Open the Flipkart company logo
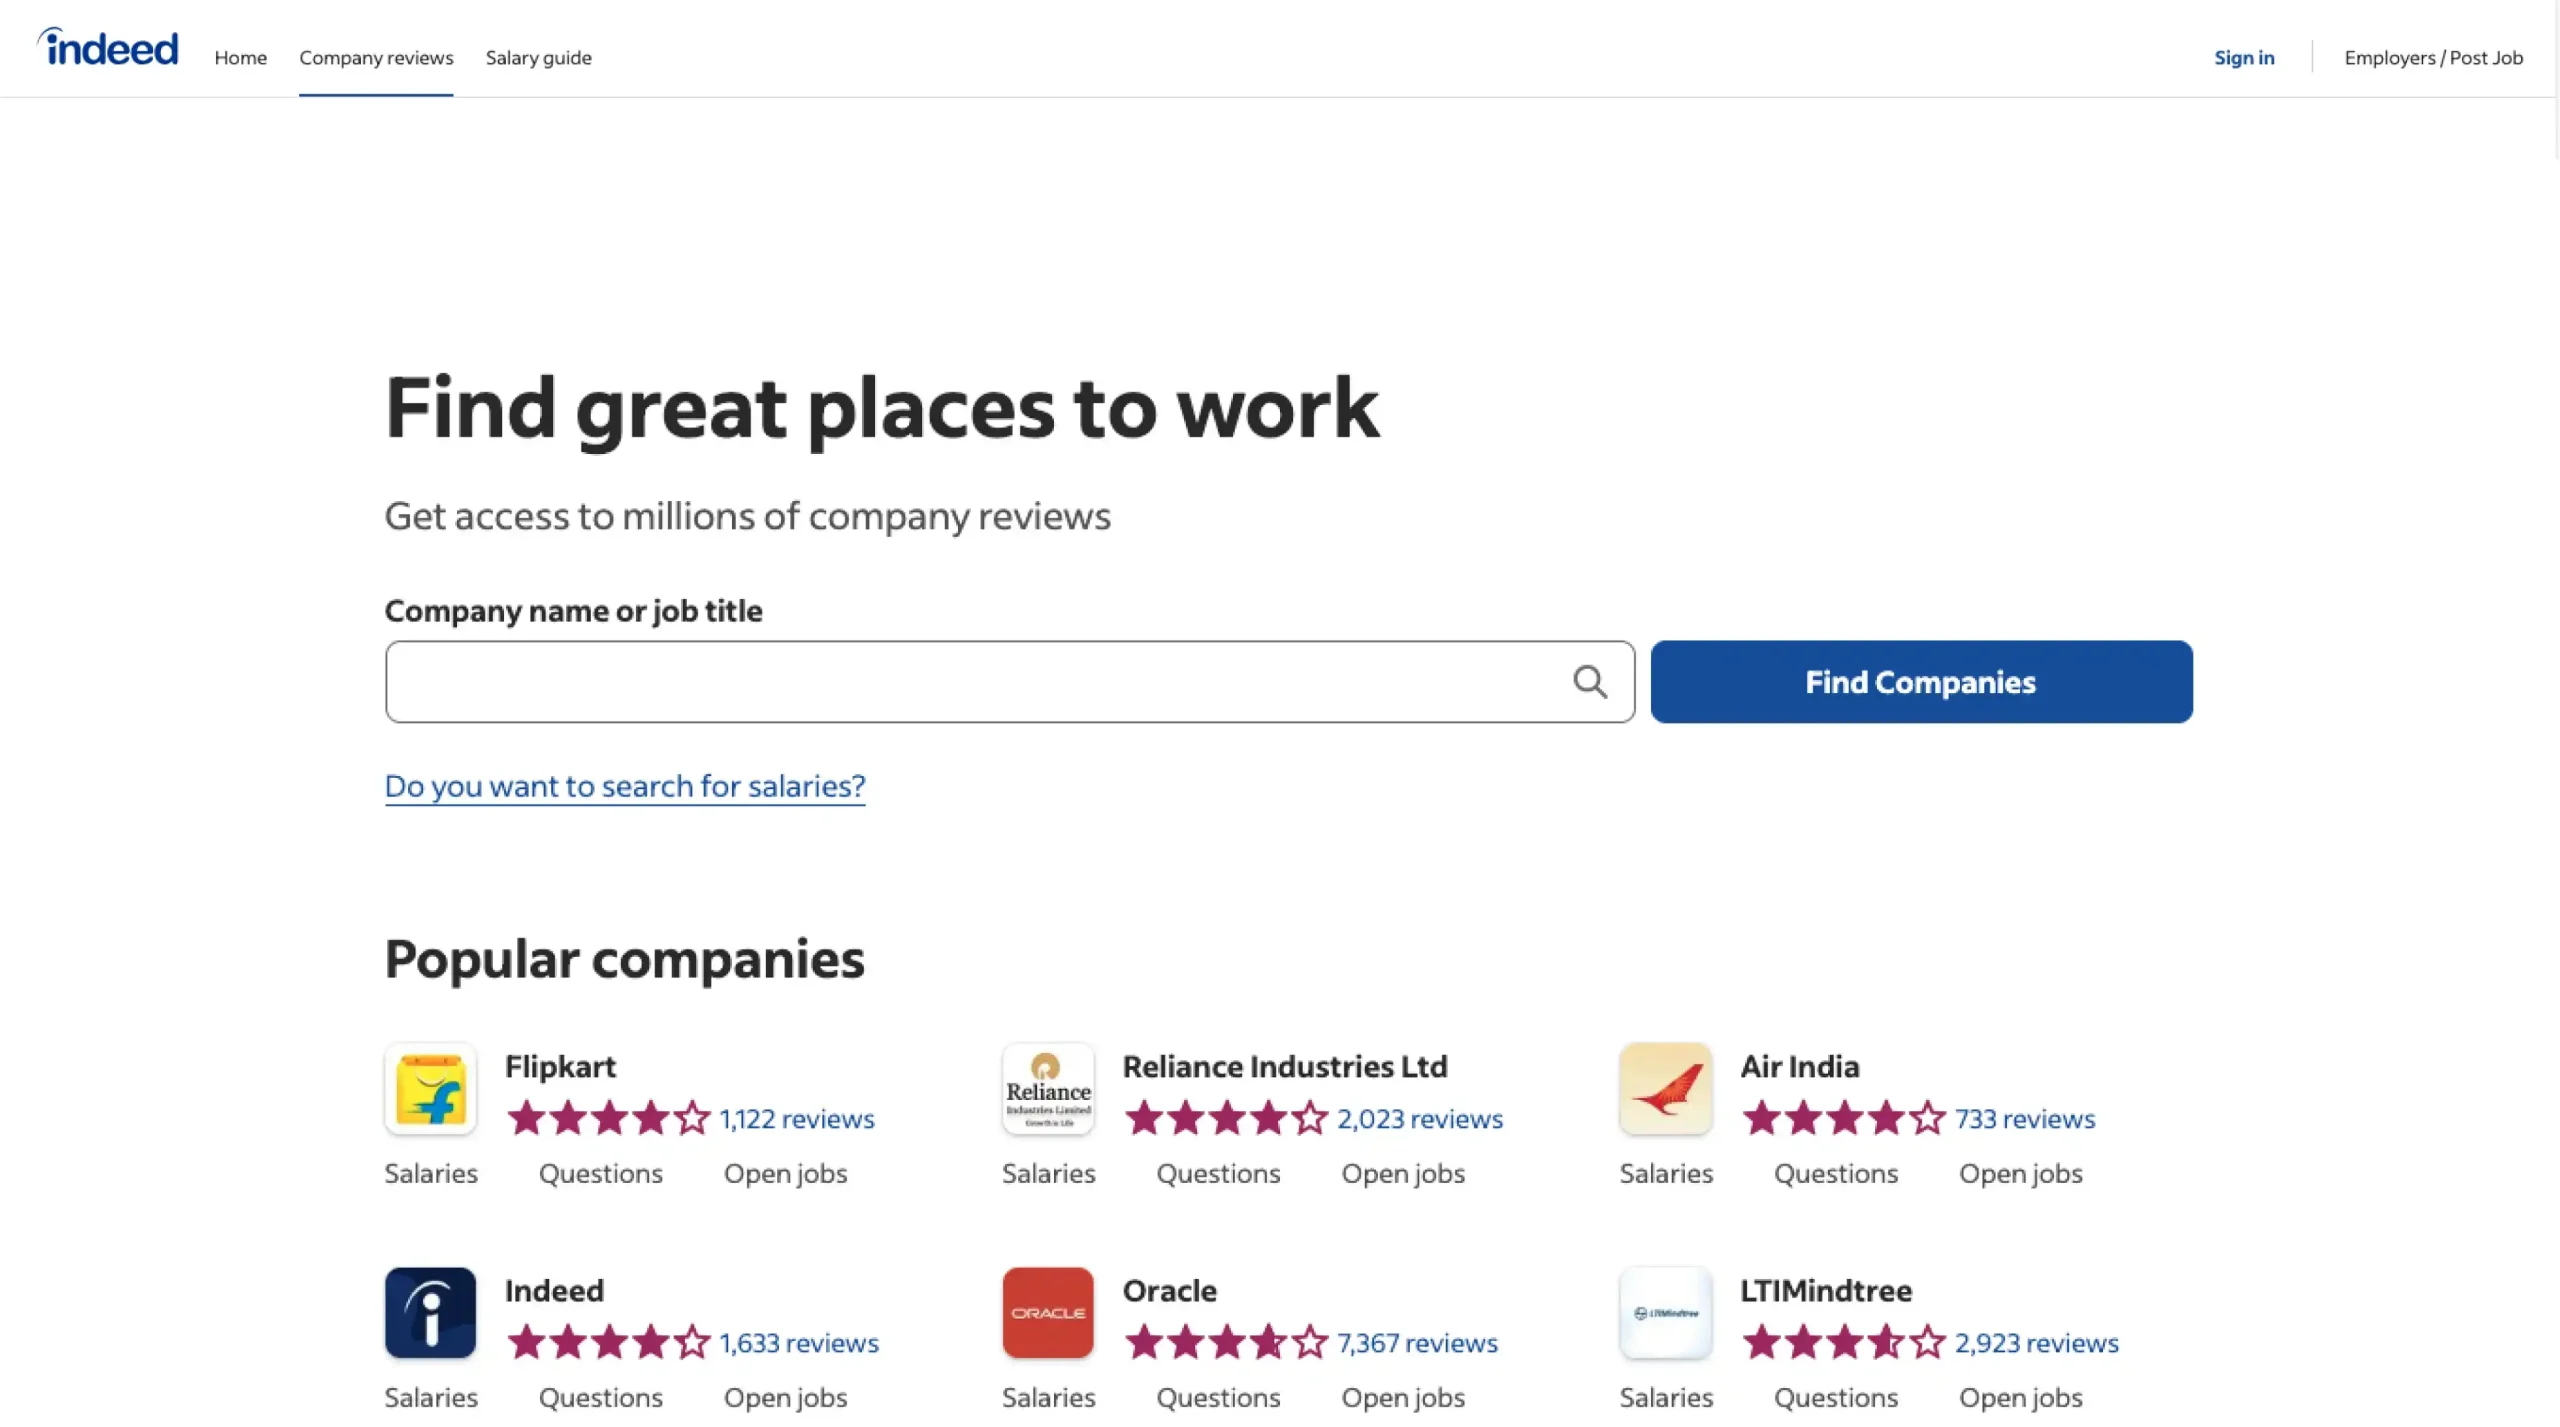The width and height of the screenshot is (2560, 1427). pos(430,1089)
